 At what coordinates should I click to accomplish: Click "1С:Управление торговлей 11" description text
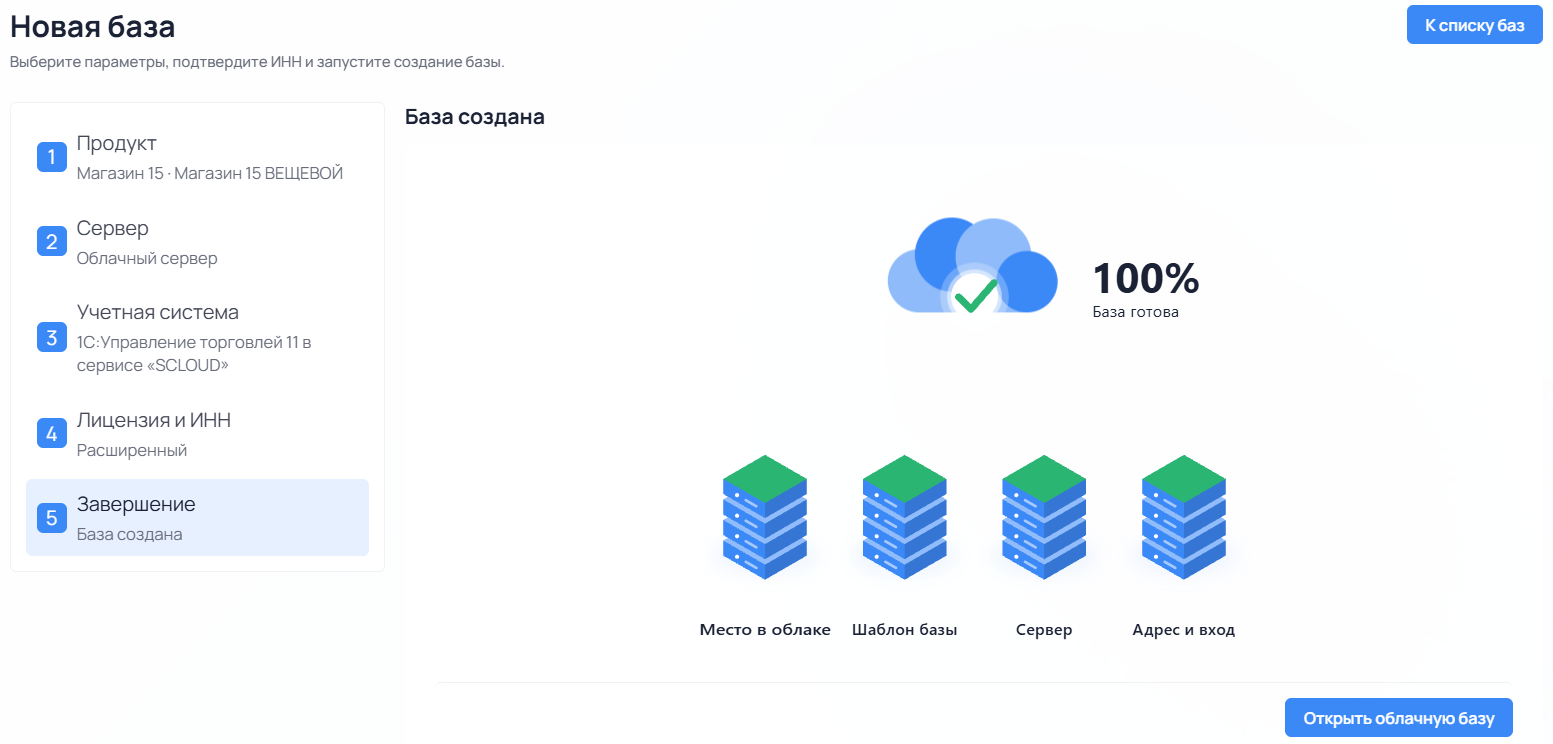pos(195,354)
